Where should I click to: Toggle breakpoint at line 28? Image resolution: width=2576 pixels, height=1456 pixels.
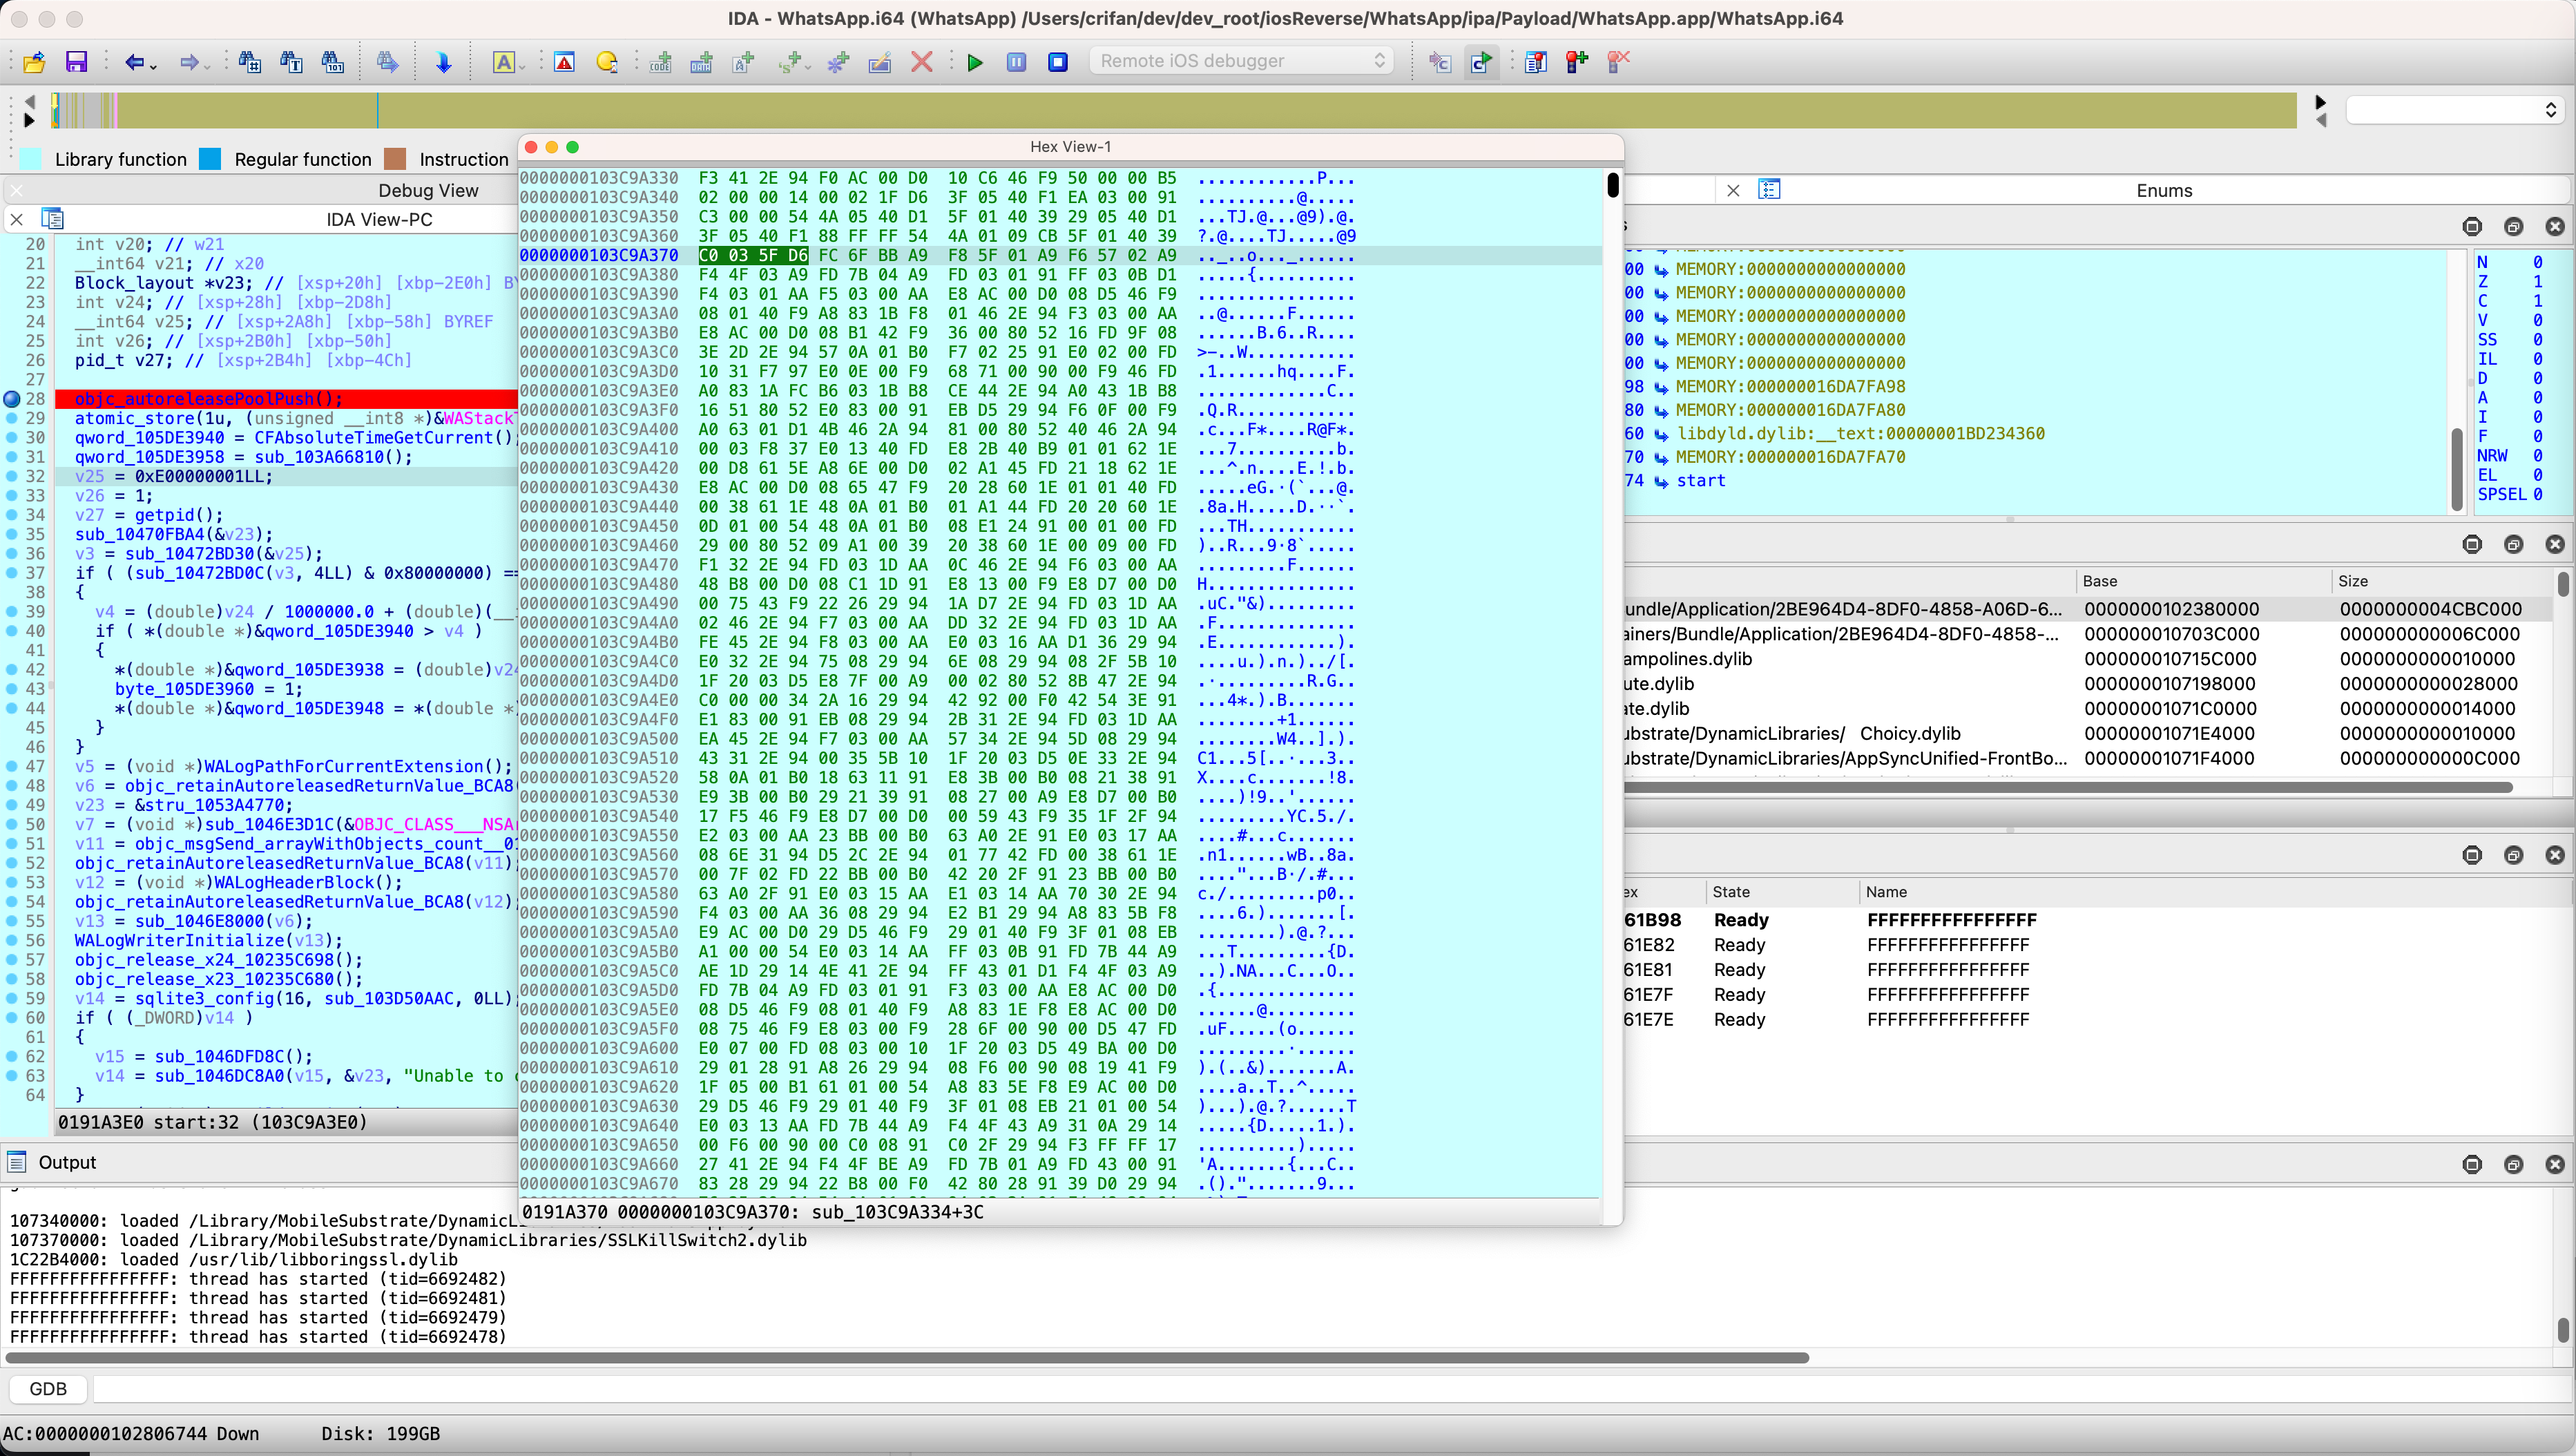(x=12, y=399)
